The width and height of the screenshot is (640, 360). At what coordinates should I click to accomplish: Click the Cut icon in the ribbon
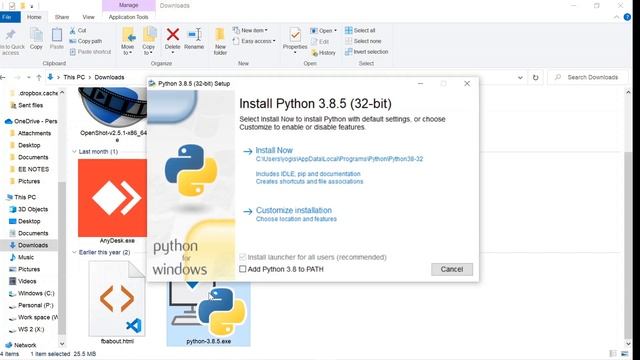73,31
